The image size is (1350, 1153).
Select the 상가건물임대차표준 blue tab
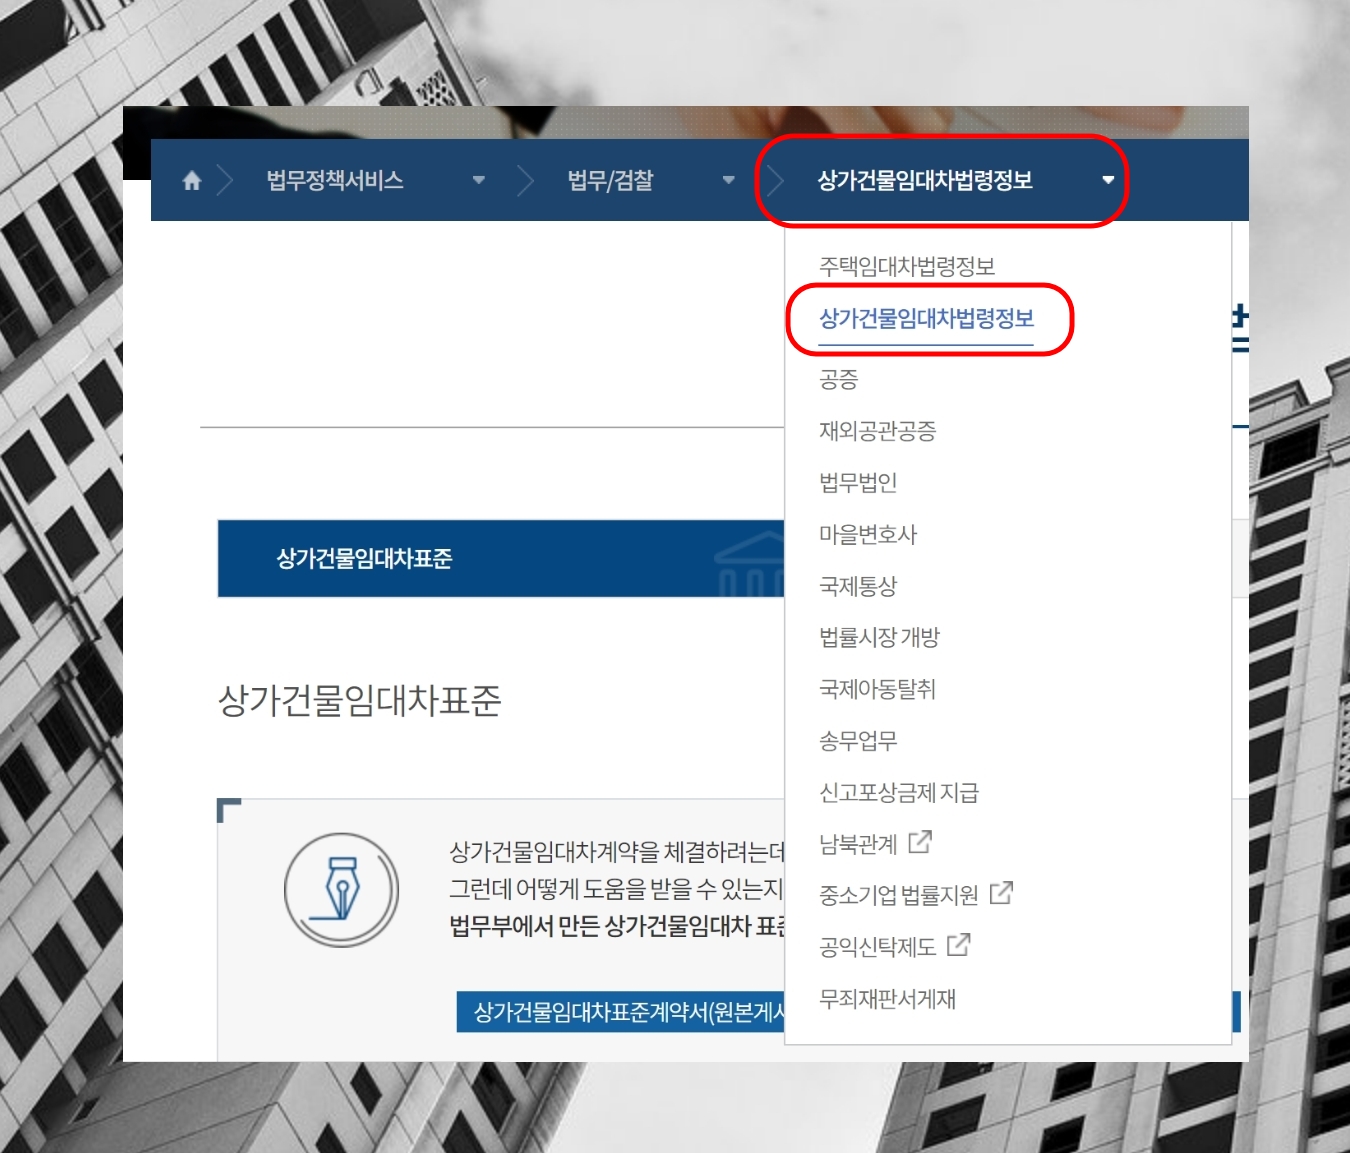coord(501,558)
